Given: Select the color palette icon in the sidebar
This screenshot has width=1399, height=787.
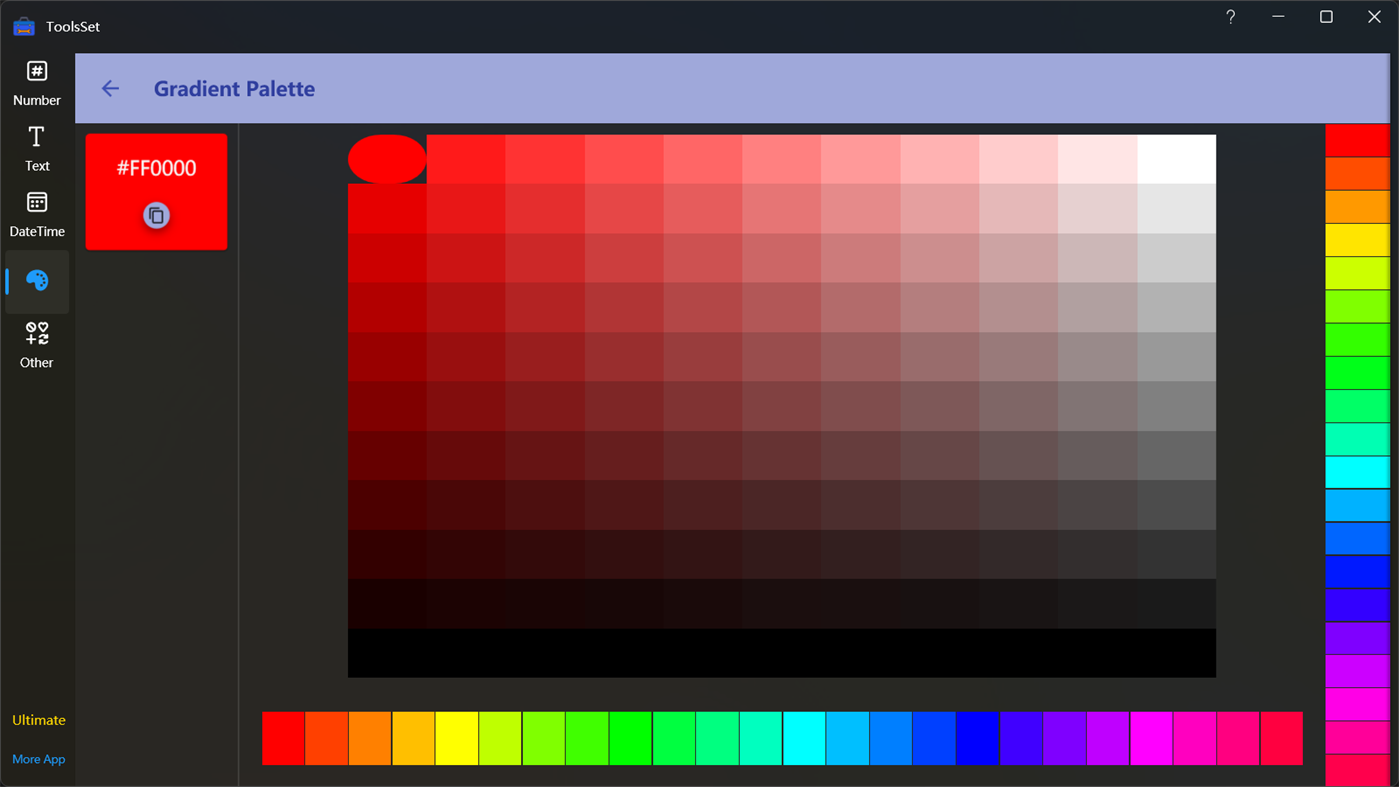Looking at the screenshot, I should [x=37, y=281].
